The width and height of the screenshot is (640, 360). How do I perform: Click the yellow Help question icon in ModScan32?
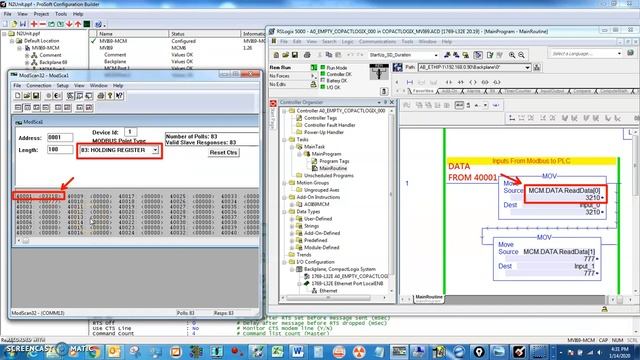[110, 96]
